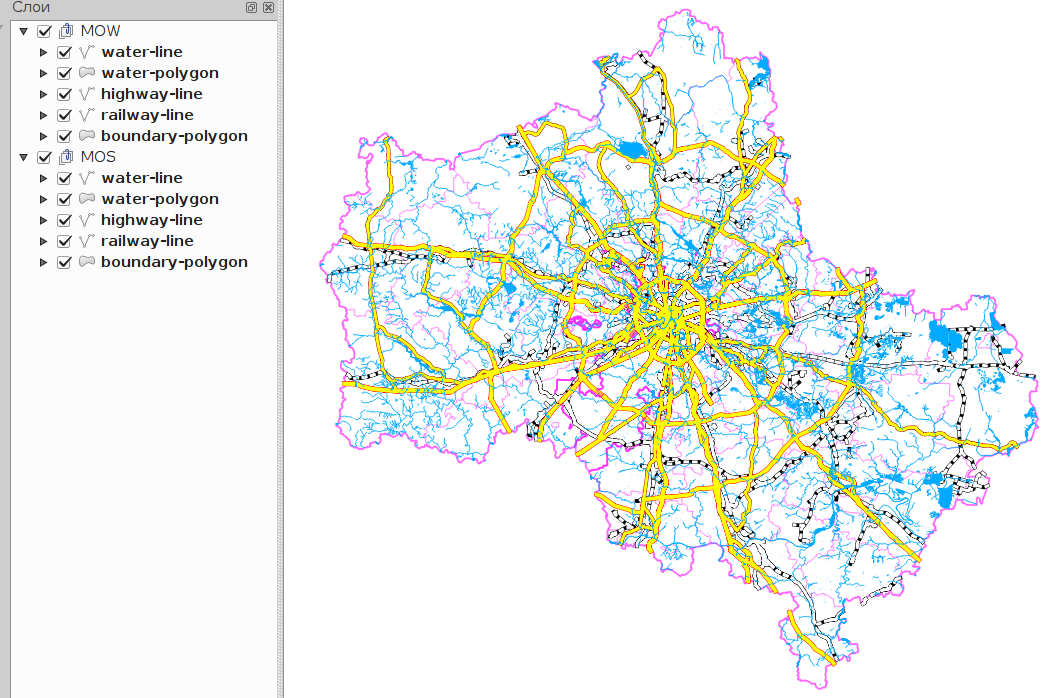Toggle MOW boundary-polygon layer checkbox

click(64, 136)
